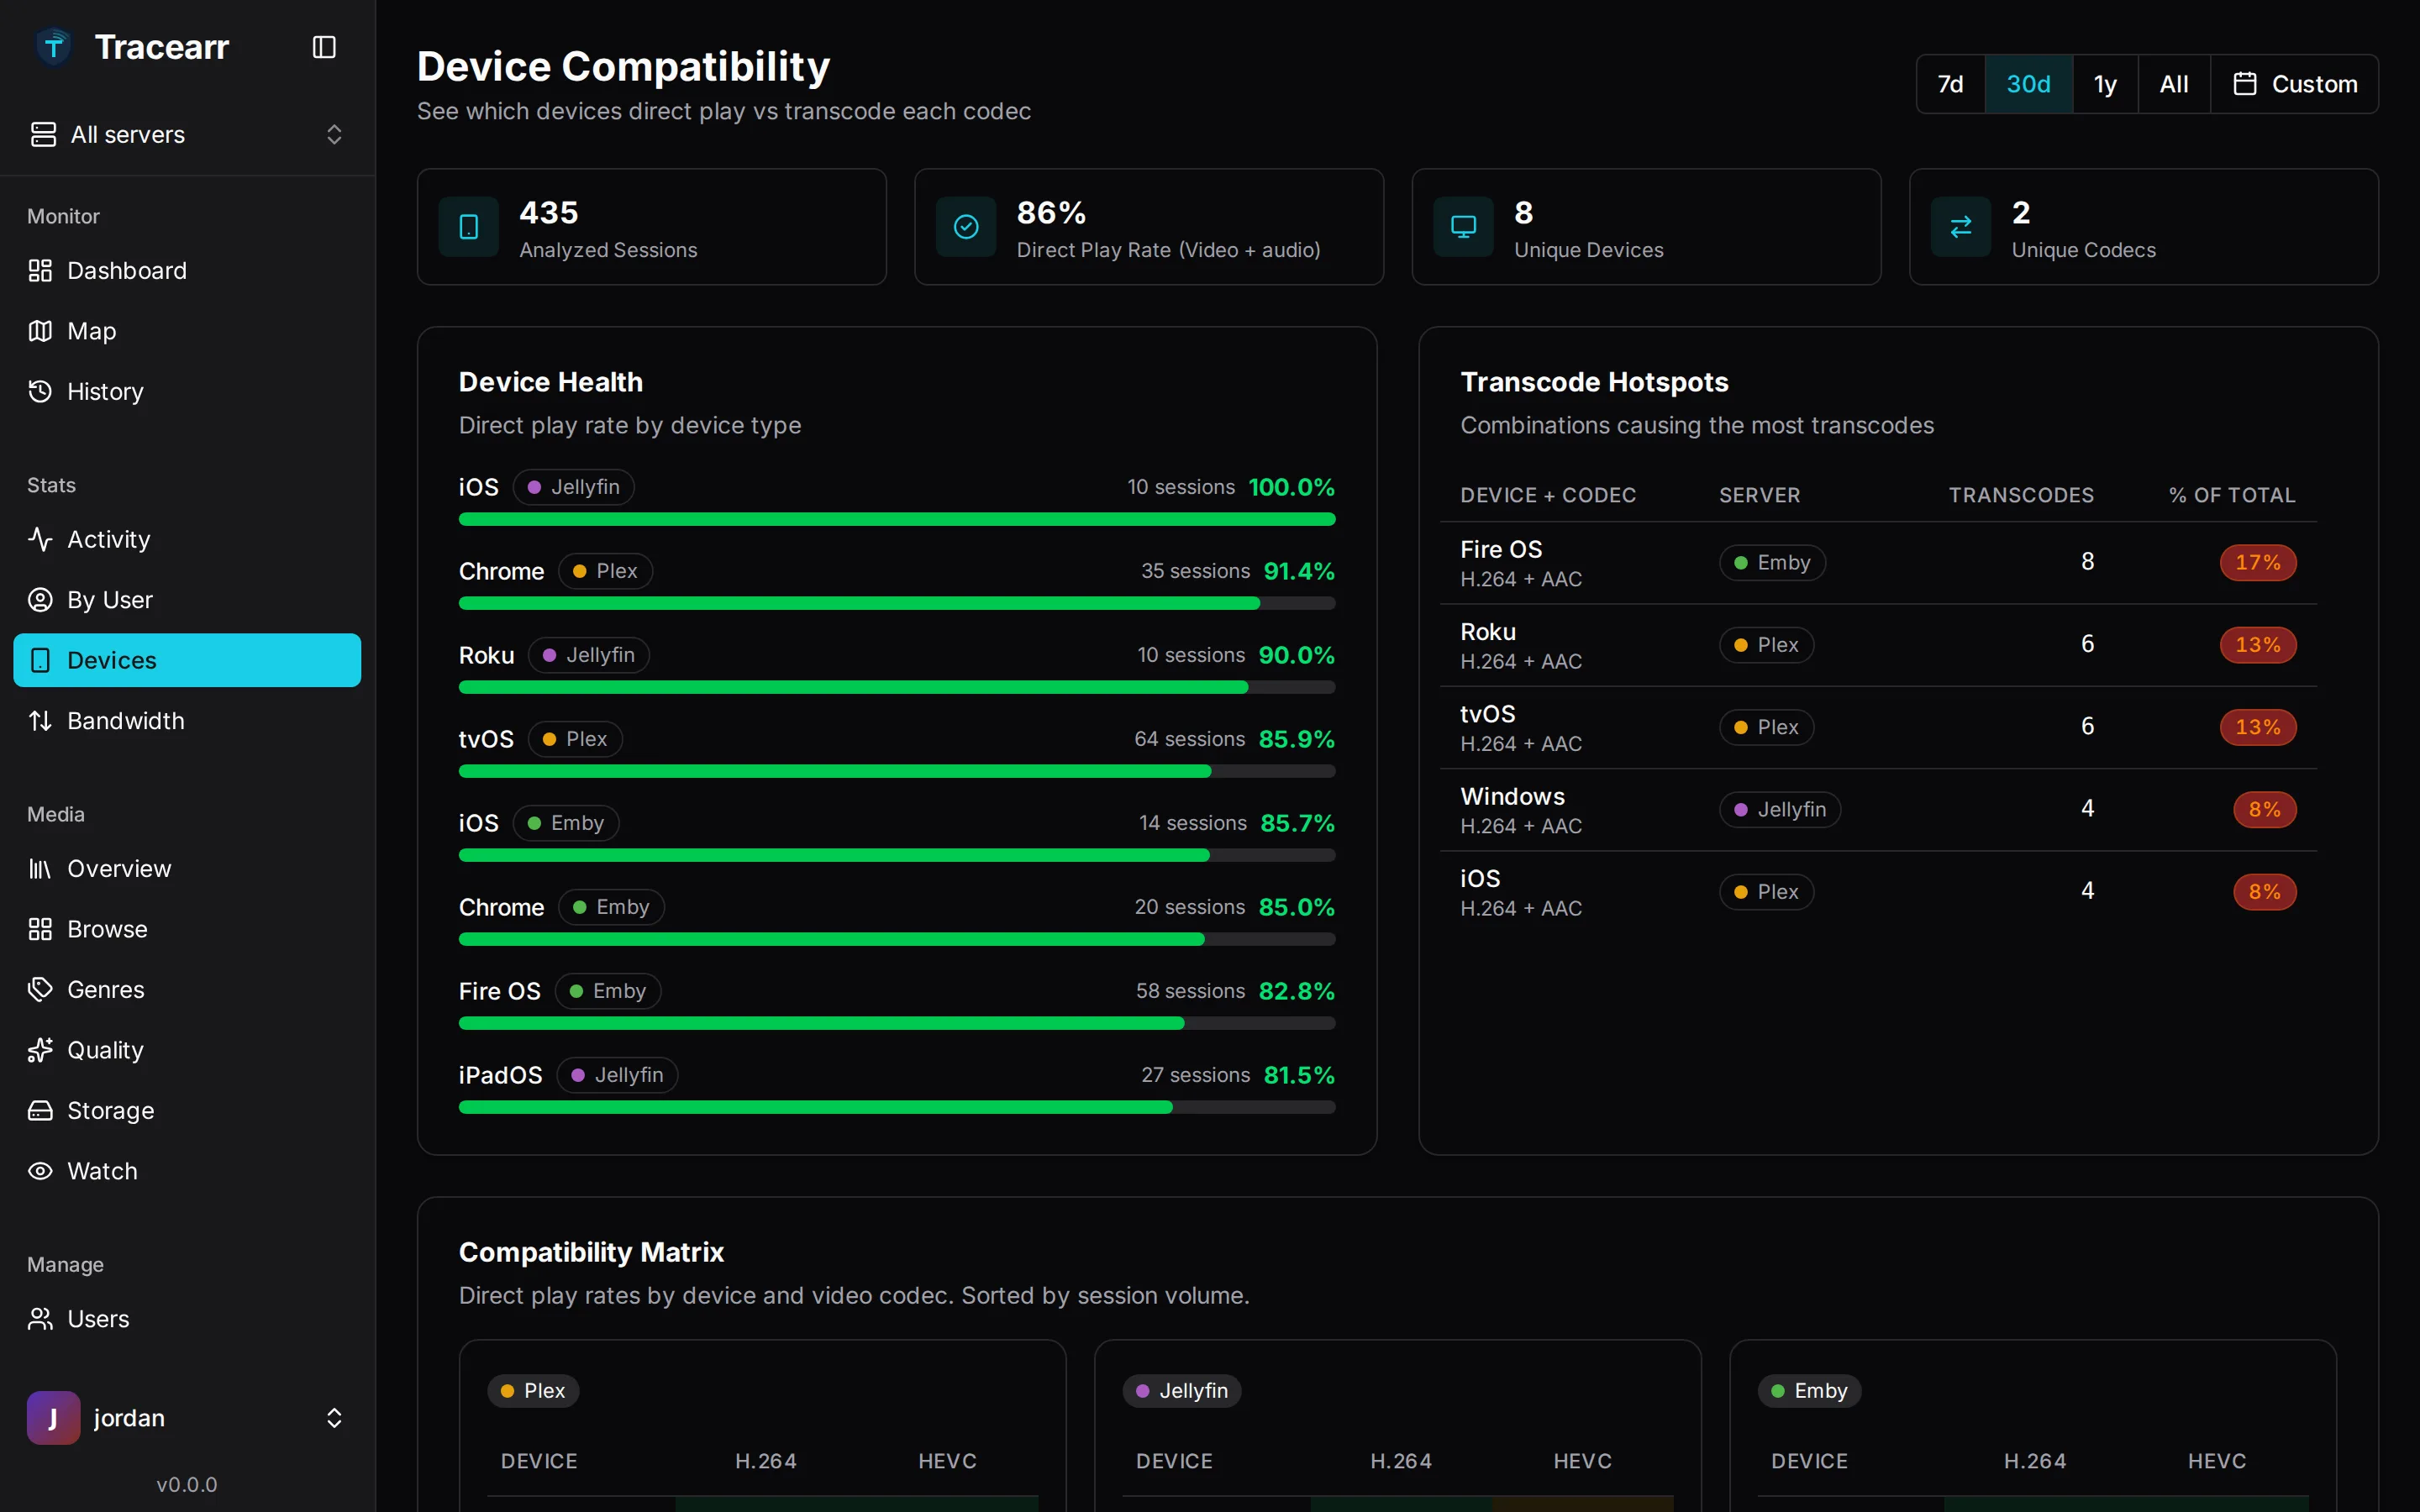The height and width of the screenshot is (1512, 2420).
Task: Click the Unique Codecs swap icon
Action: pos(1961,227)
